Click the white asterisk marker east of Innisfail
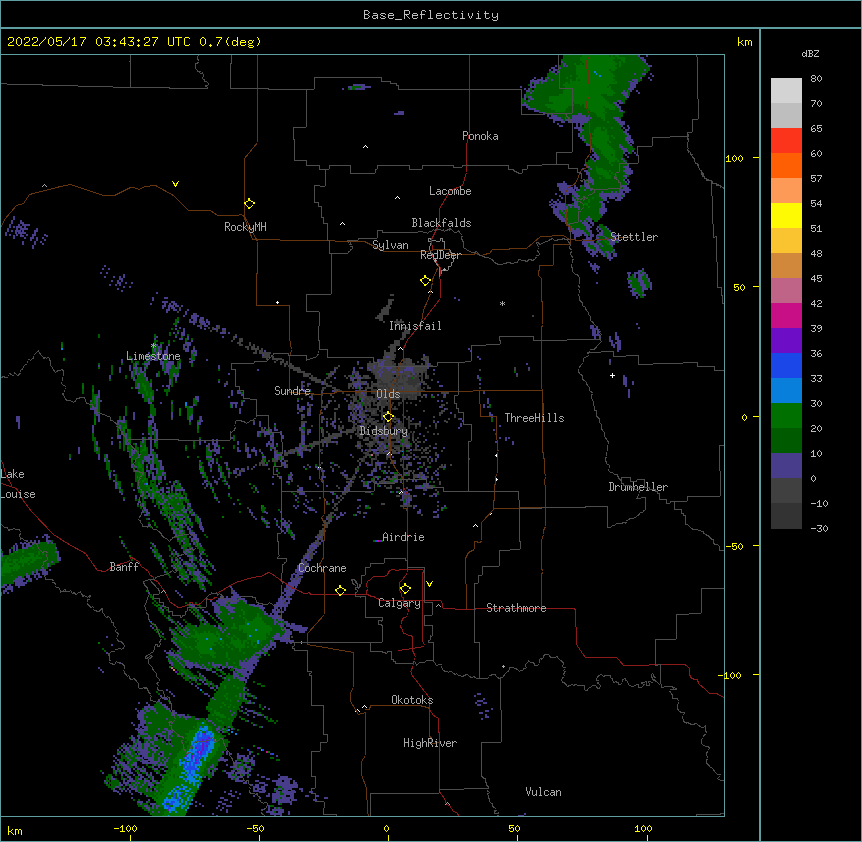 tap(502, 303)
